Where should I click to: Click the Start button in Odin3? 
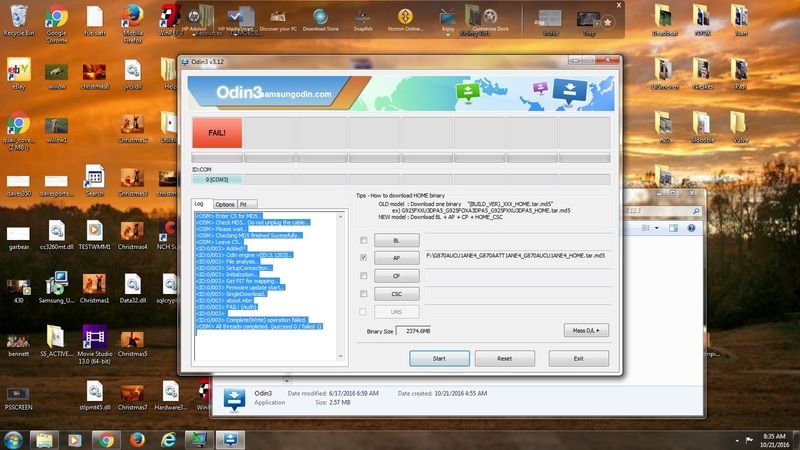tap(439, 359)
